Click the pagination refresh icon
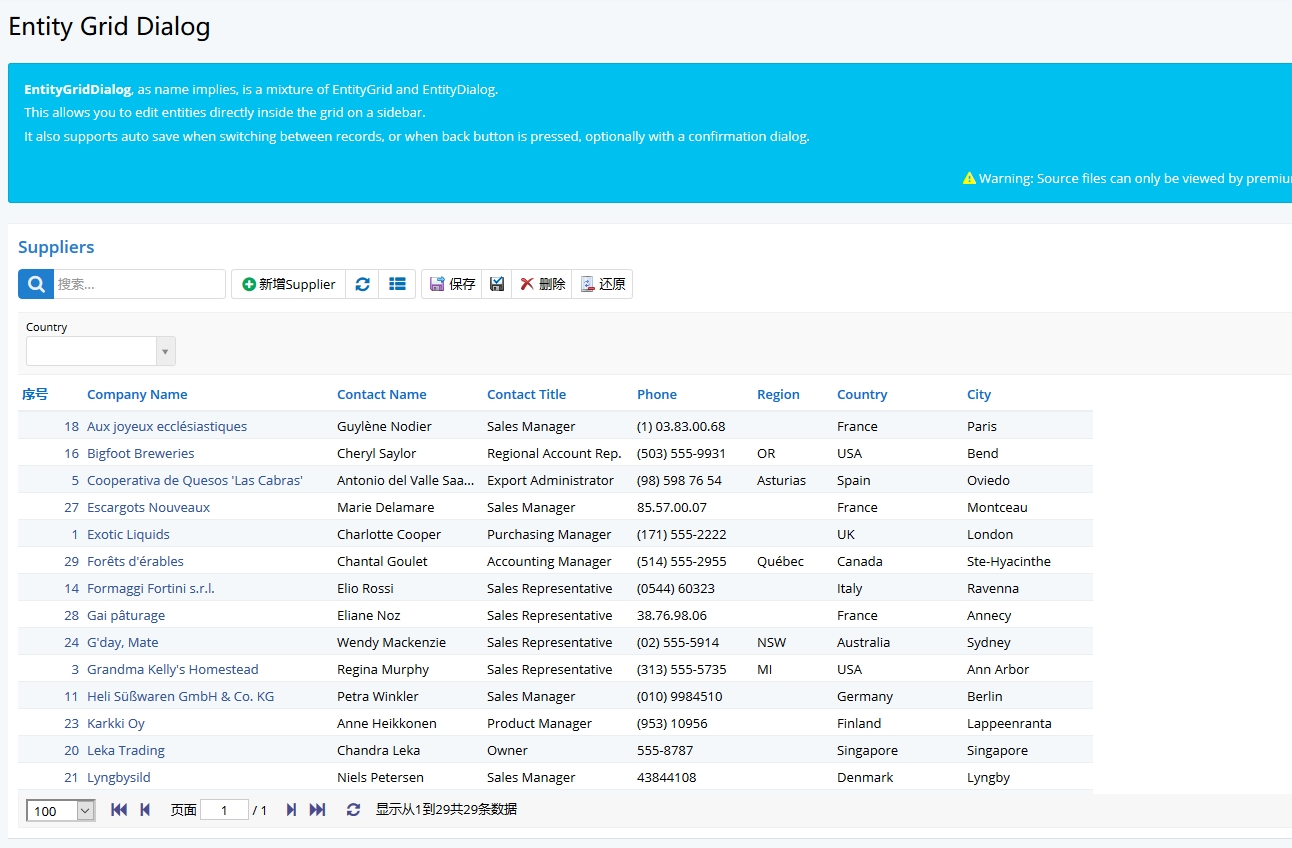The width and height of the screenshot is (1292, 848). [x=353, y=809]
